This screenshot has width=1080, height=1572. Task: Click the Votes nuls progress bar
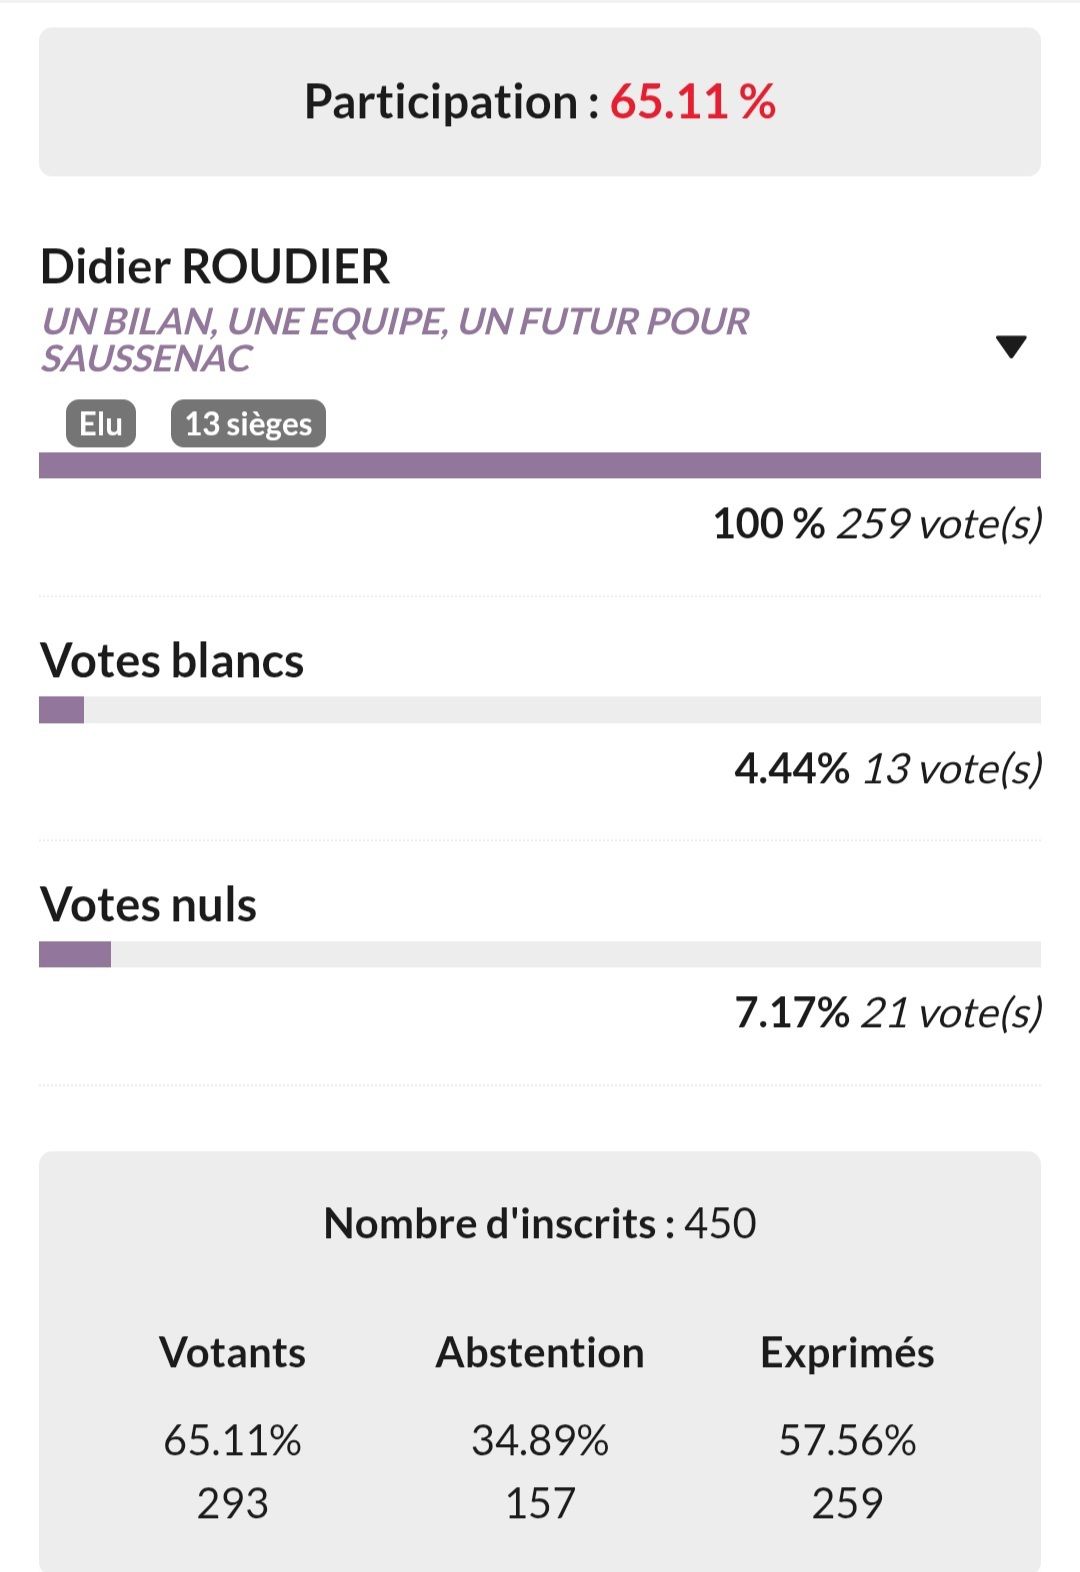pos(540,954)
